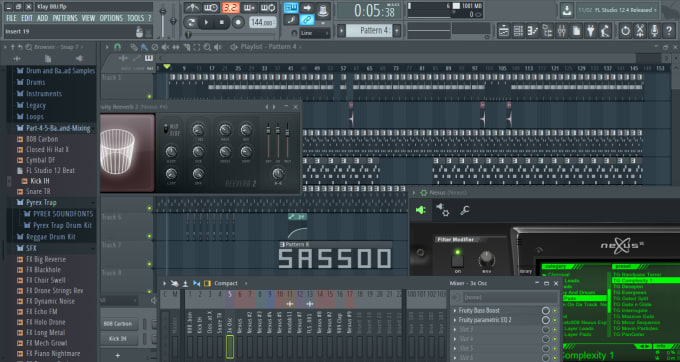Open the Line snap dropdown
Screen dimensions: 680x362
(315, 33)
